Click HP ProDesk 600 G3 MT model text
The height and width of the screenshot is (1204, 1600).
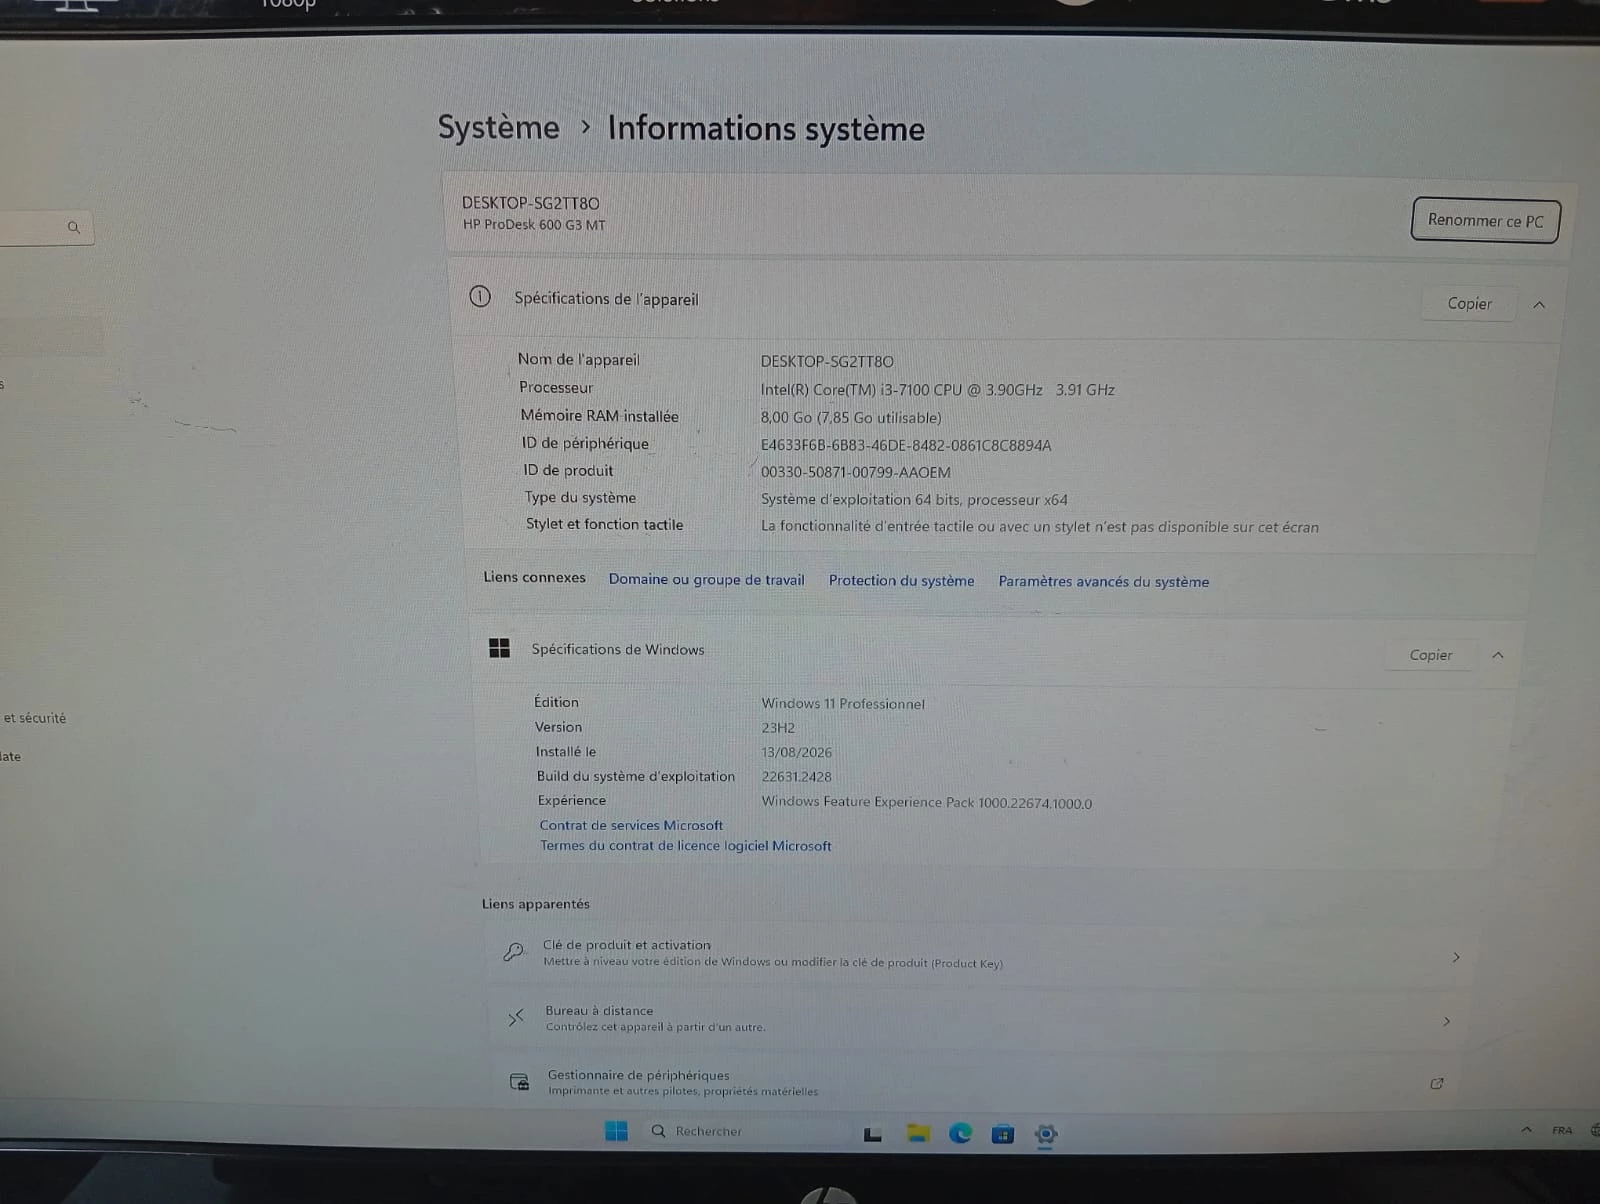pos(534,224)
